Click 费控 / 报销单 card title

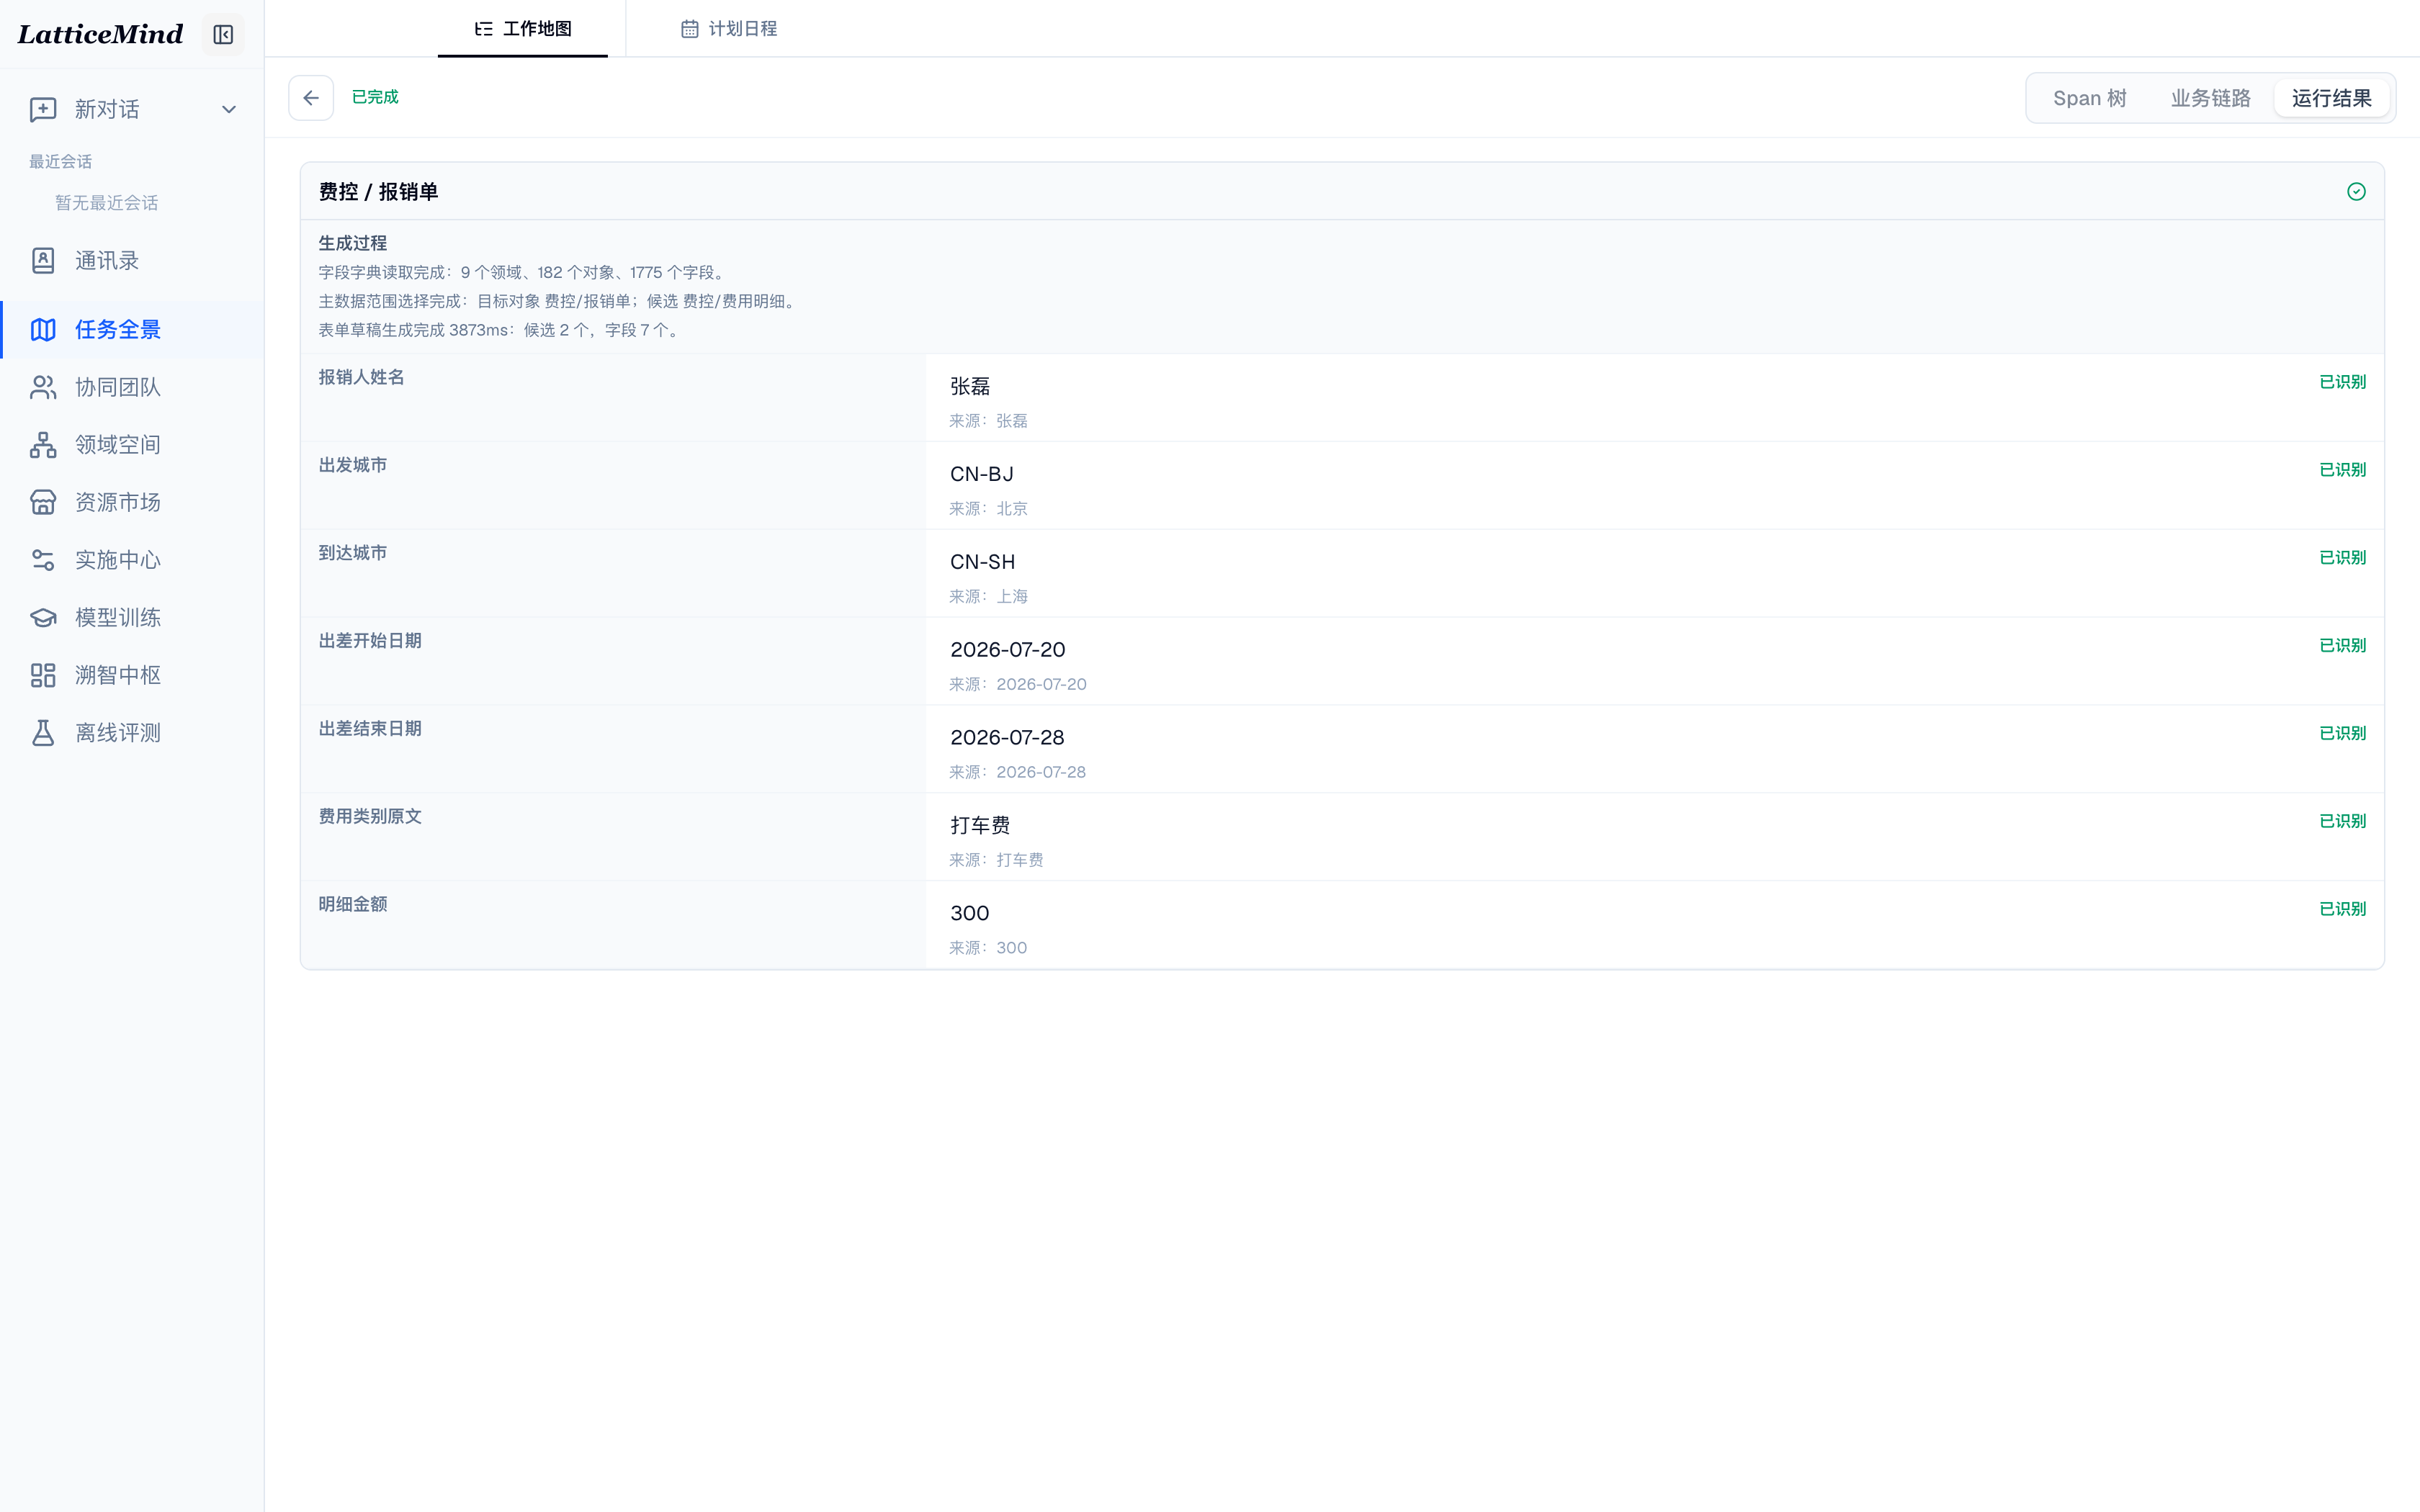coord(378,192)
